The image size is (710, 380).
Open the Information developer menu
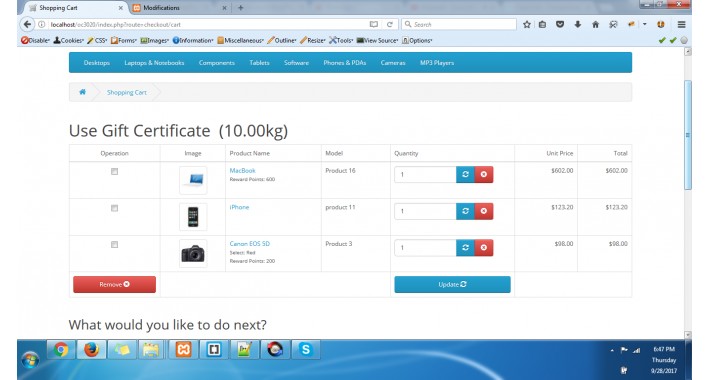[x=193, y=40]
